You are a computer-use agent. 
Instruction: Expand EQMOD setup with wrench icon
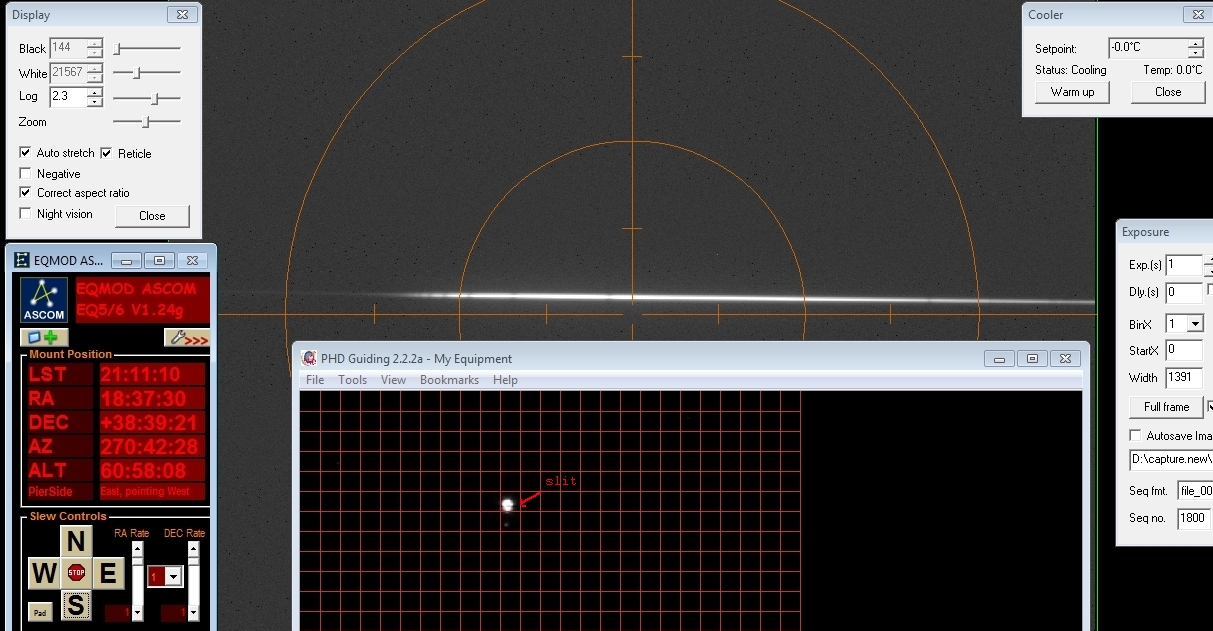pos(187,338)
